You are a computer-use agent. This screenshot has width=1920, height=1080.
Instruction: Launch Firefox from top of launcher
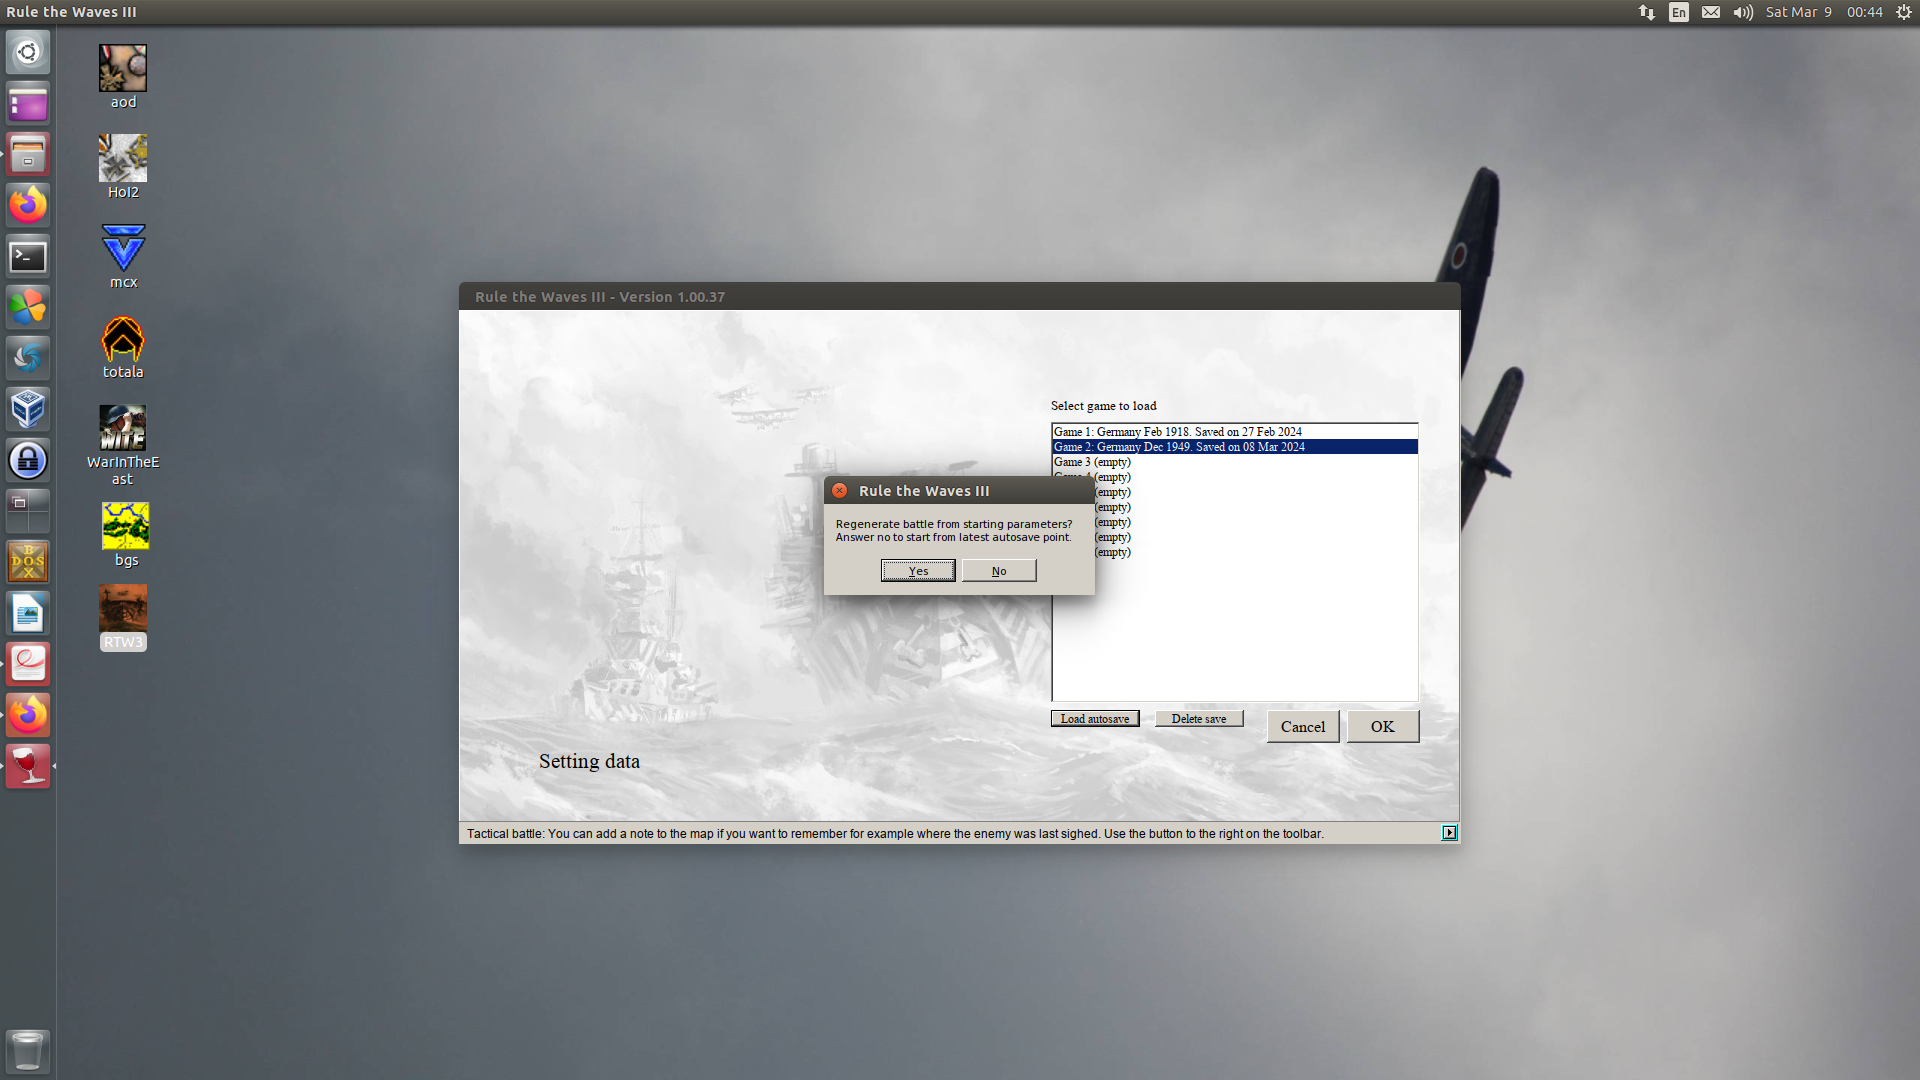tap(28, 205)
